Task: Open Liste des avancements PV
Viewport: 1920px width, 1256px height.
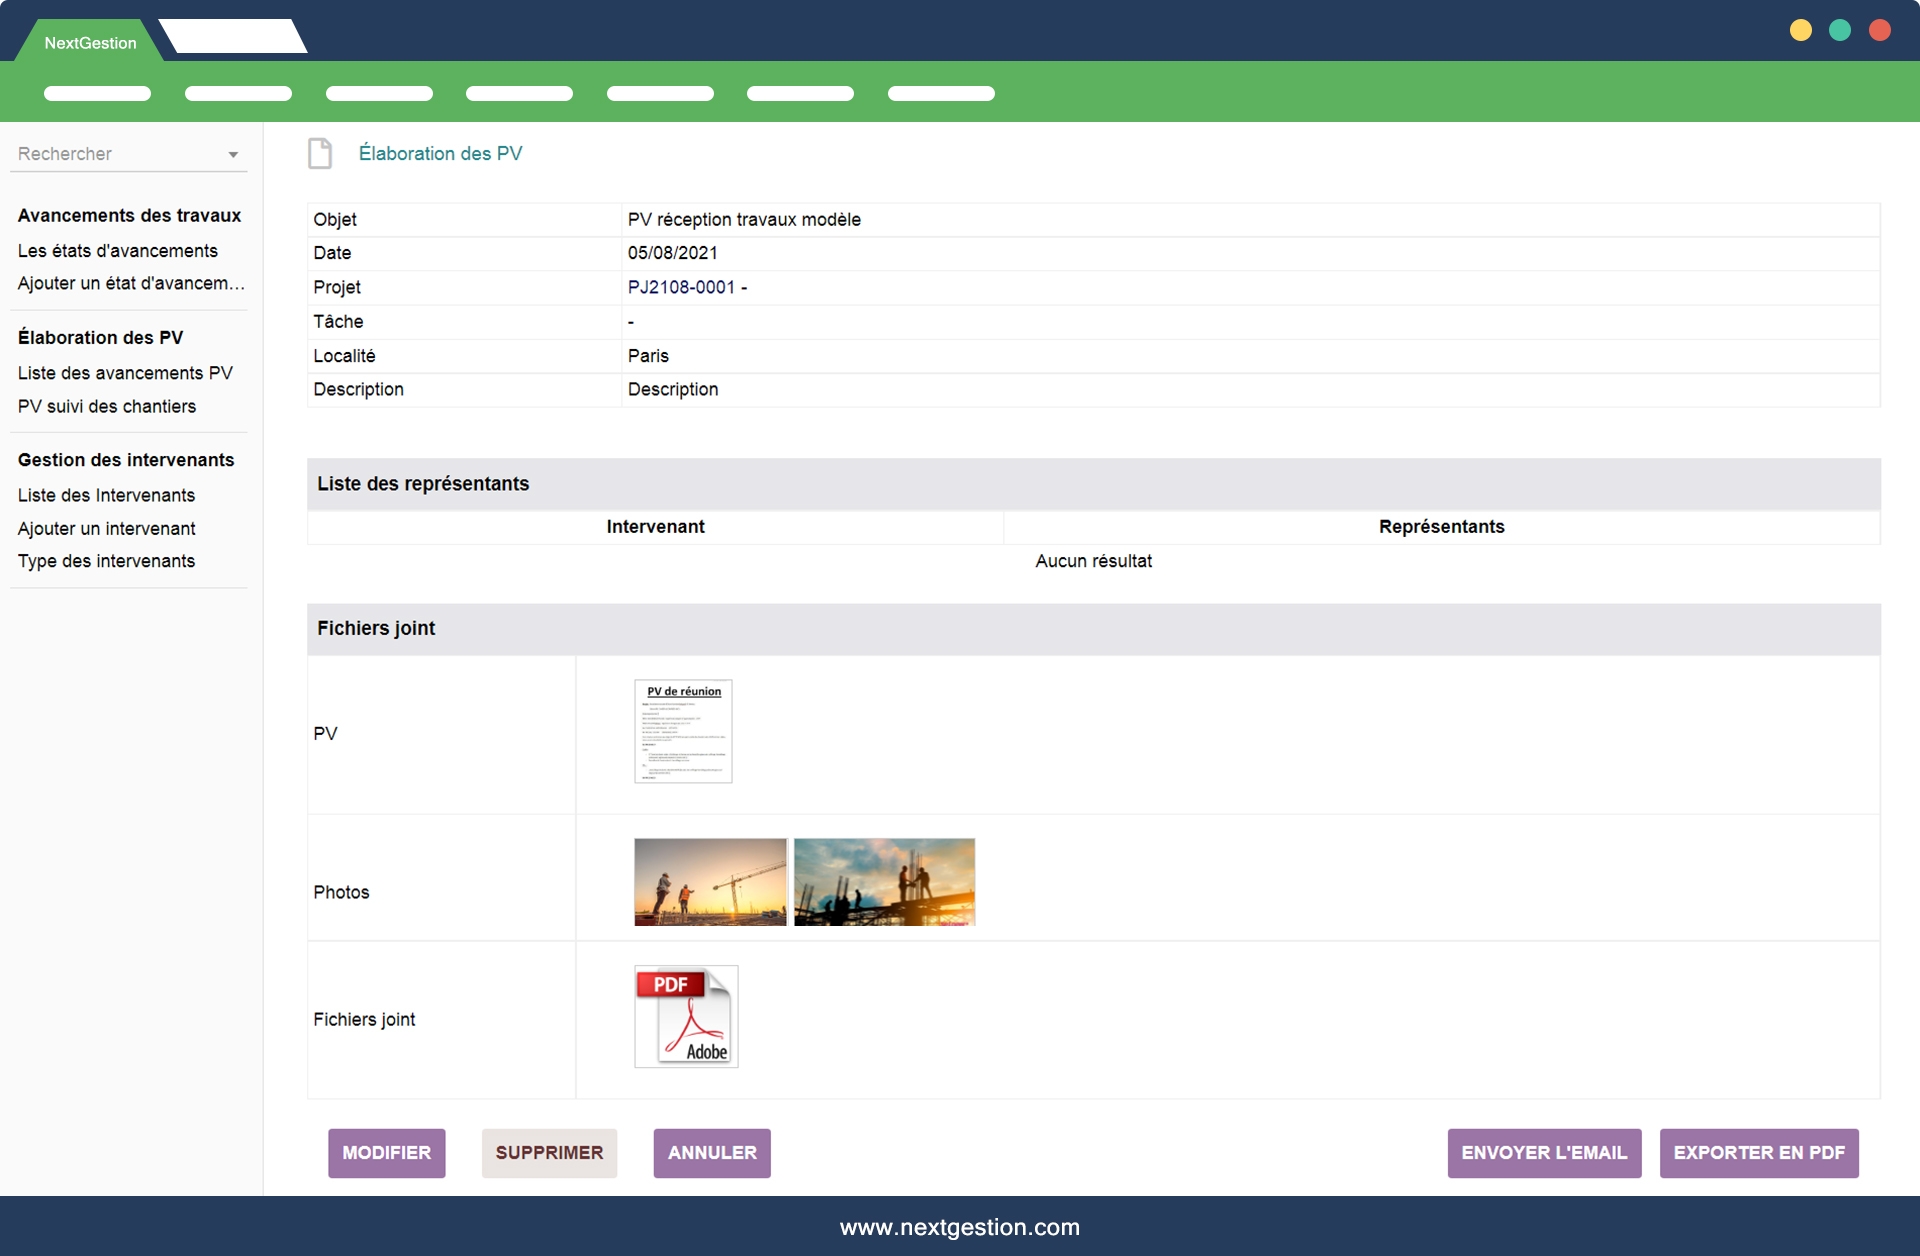Action: point(125,373)
